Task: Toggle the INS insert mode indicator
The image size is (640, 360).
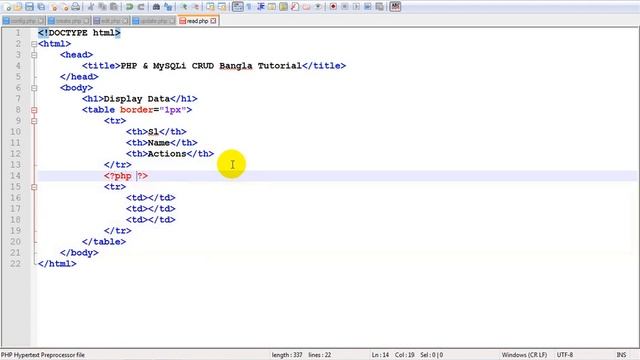Action: tap(621, 355)
